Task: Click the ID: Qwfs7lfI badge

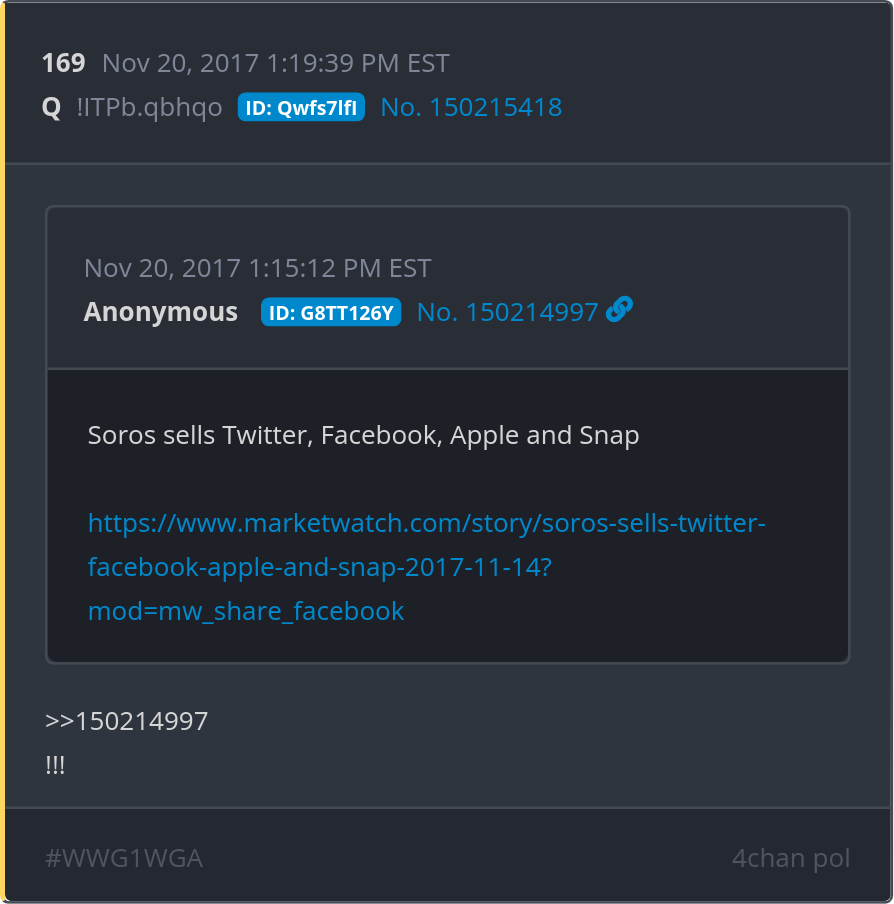Action: click(x=301, y=108)
